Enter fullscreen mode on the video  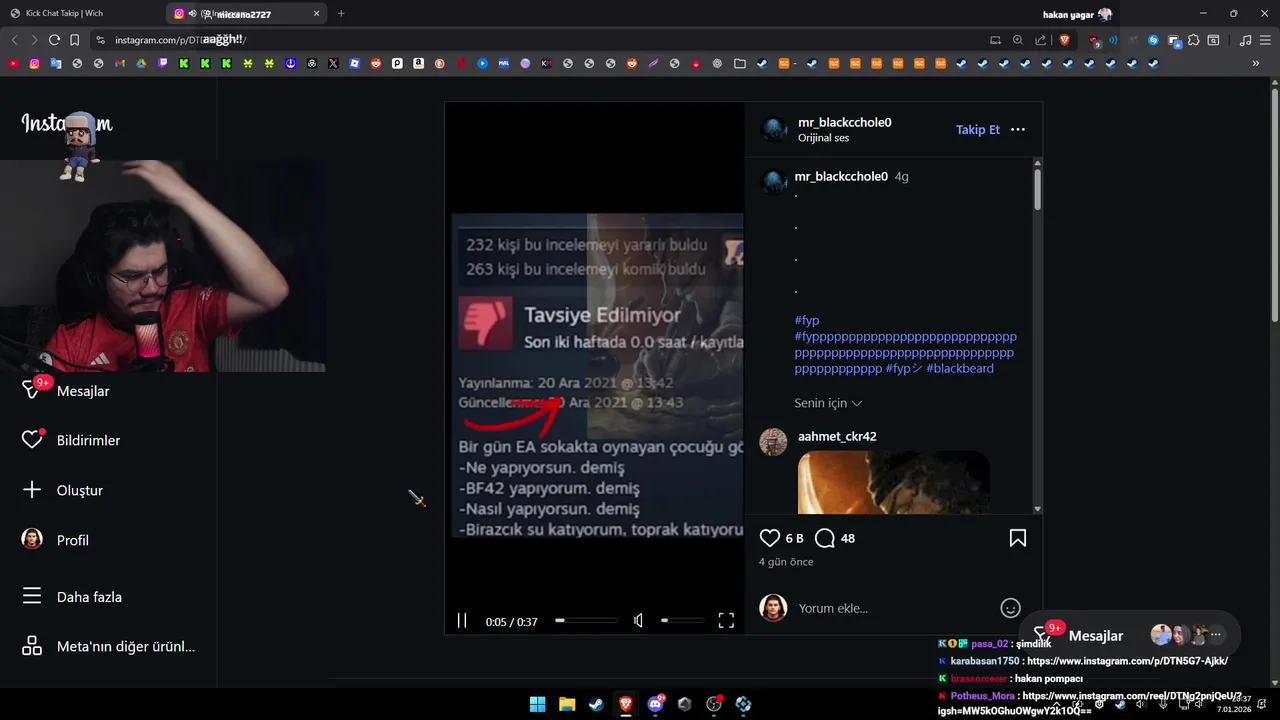point(726,621)
